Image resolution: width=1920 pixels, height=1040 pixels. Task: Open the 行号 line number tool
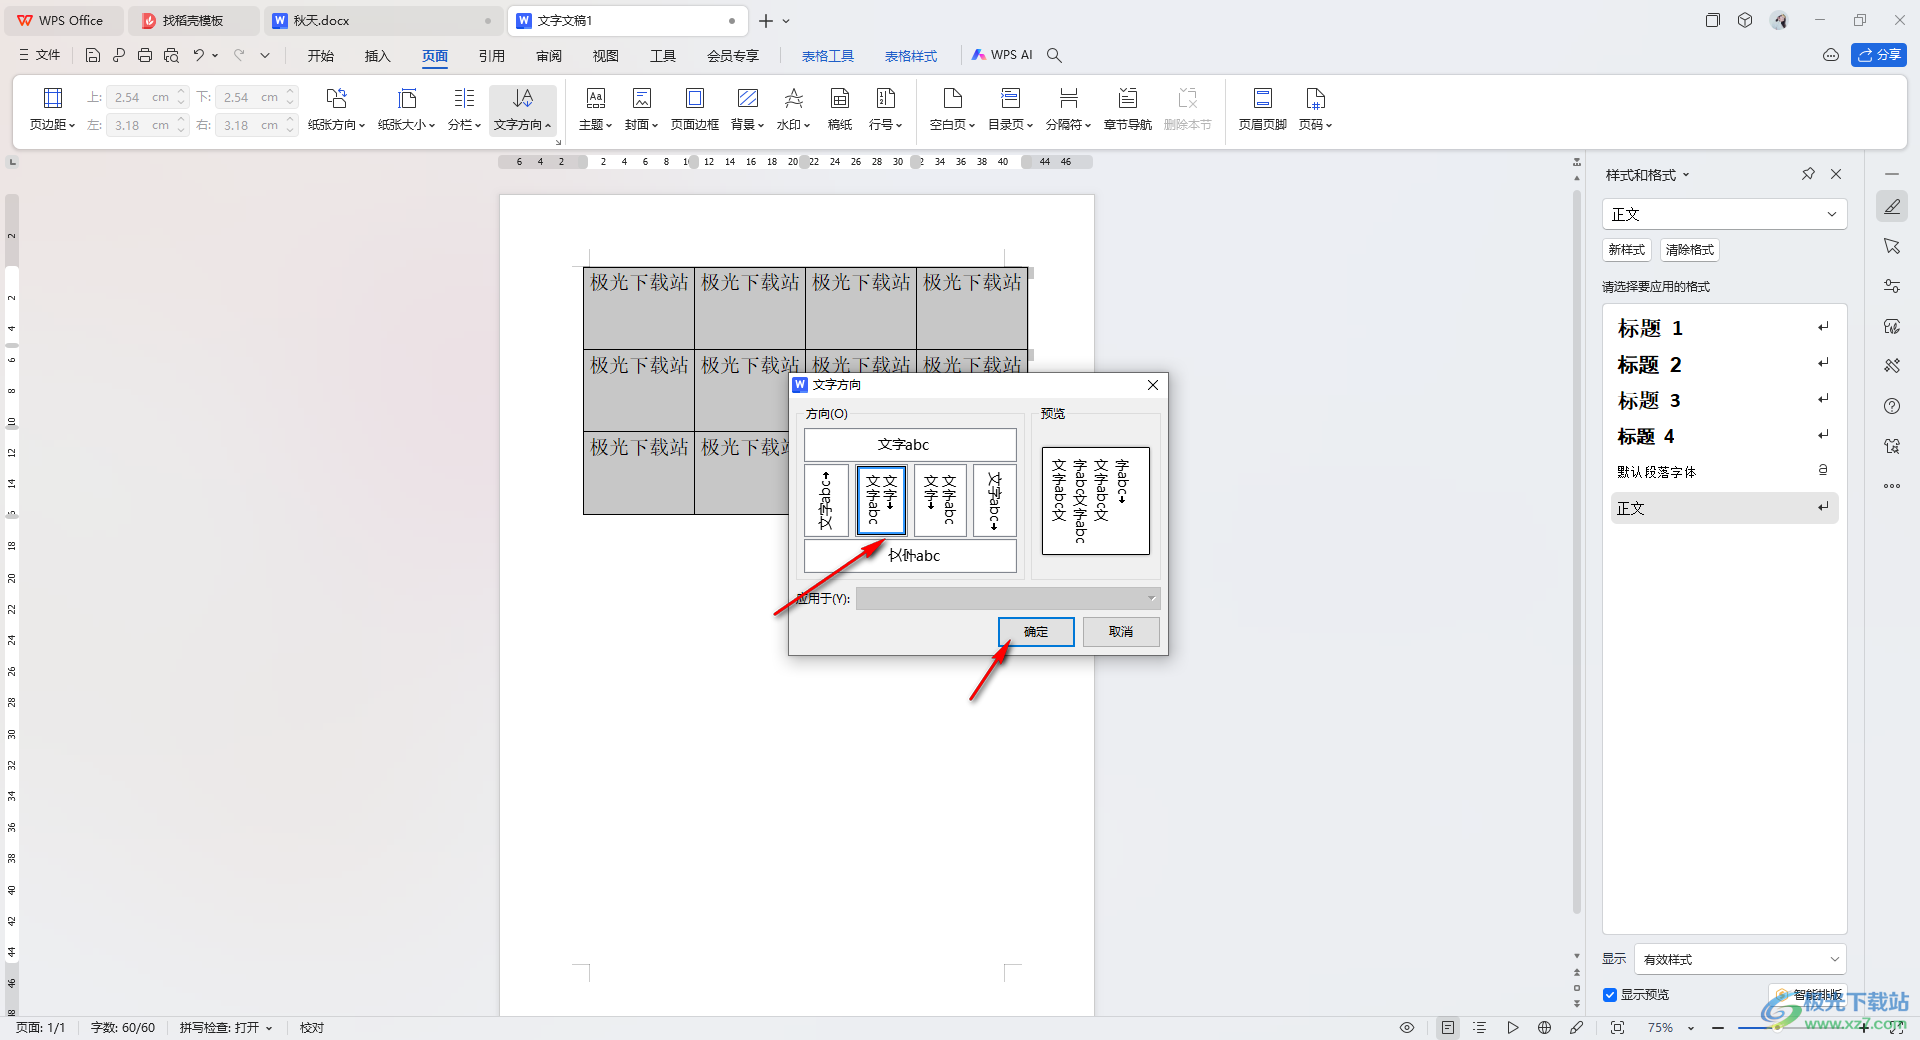(885, 109)
